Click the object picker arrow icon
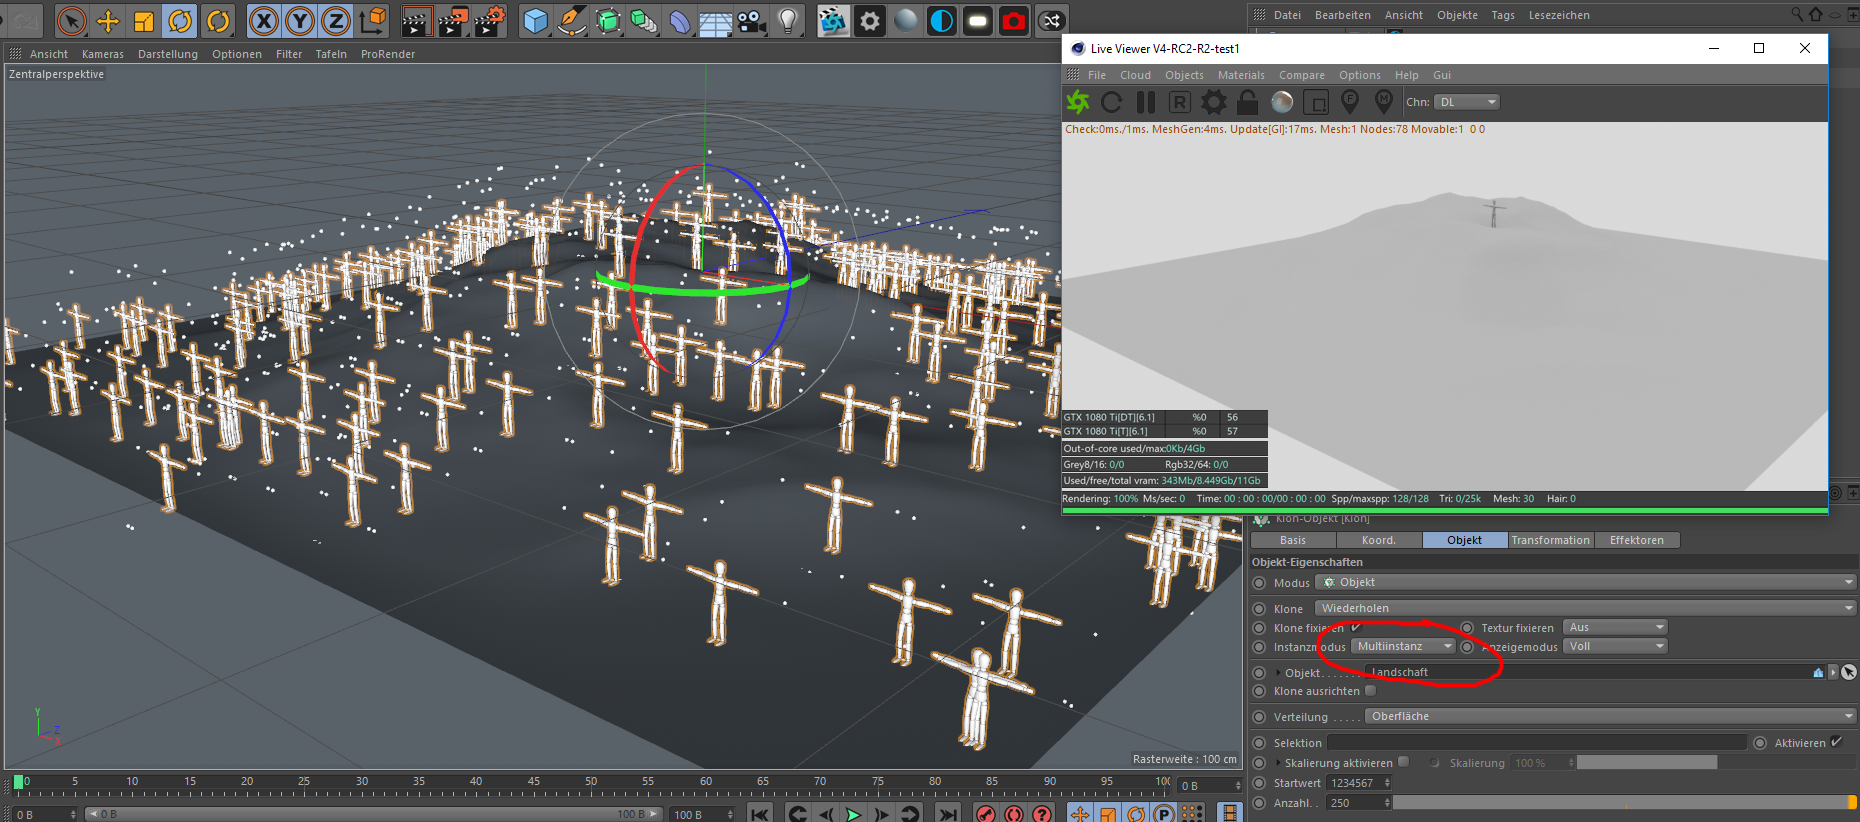The height and width of the screenshot is (822, 1860). pyautogui.click(x=1849, y=672)
